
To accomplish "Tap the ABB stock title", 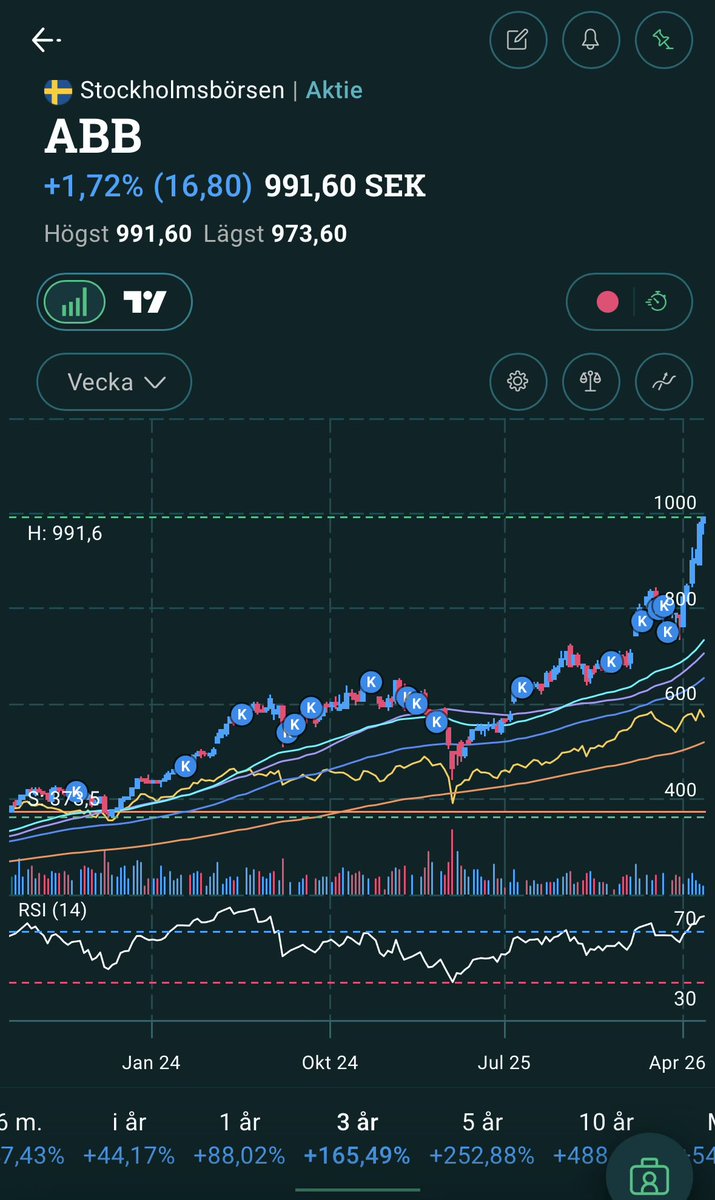I will [x=93, y=138].
